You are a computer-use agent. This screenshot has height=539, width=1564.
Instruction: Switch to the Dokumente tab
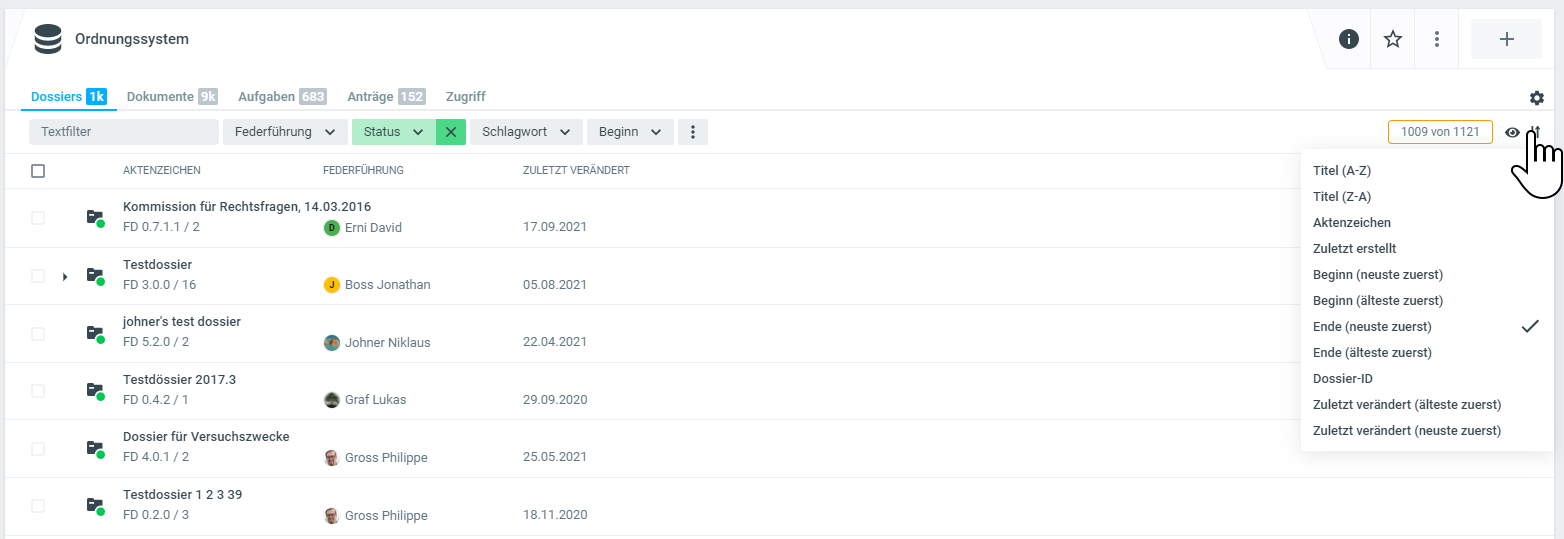[x=171, y=97]
